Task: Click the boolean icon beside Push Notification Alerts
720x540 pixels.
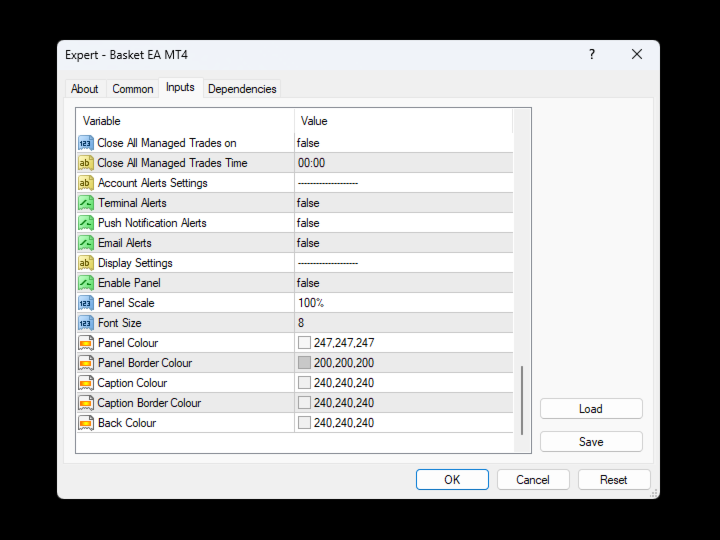Action: pyautogui.click(x=86, y=223)
